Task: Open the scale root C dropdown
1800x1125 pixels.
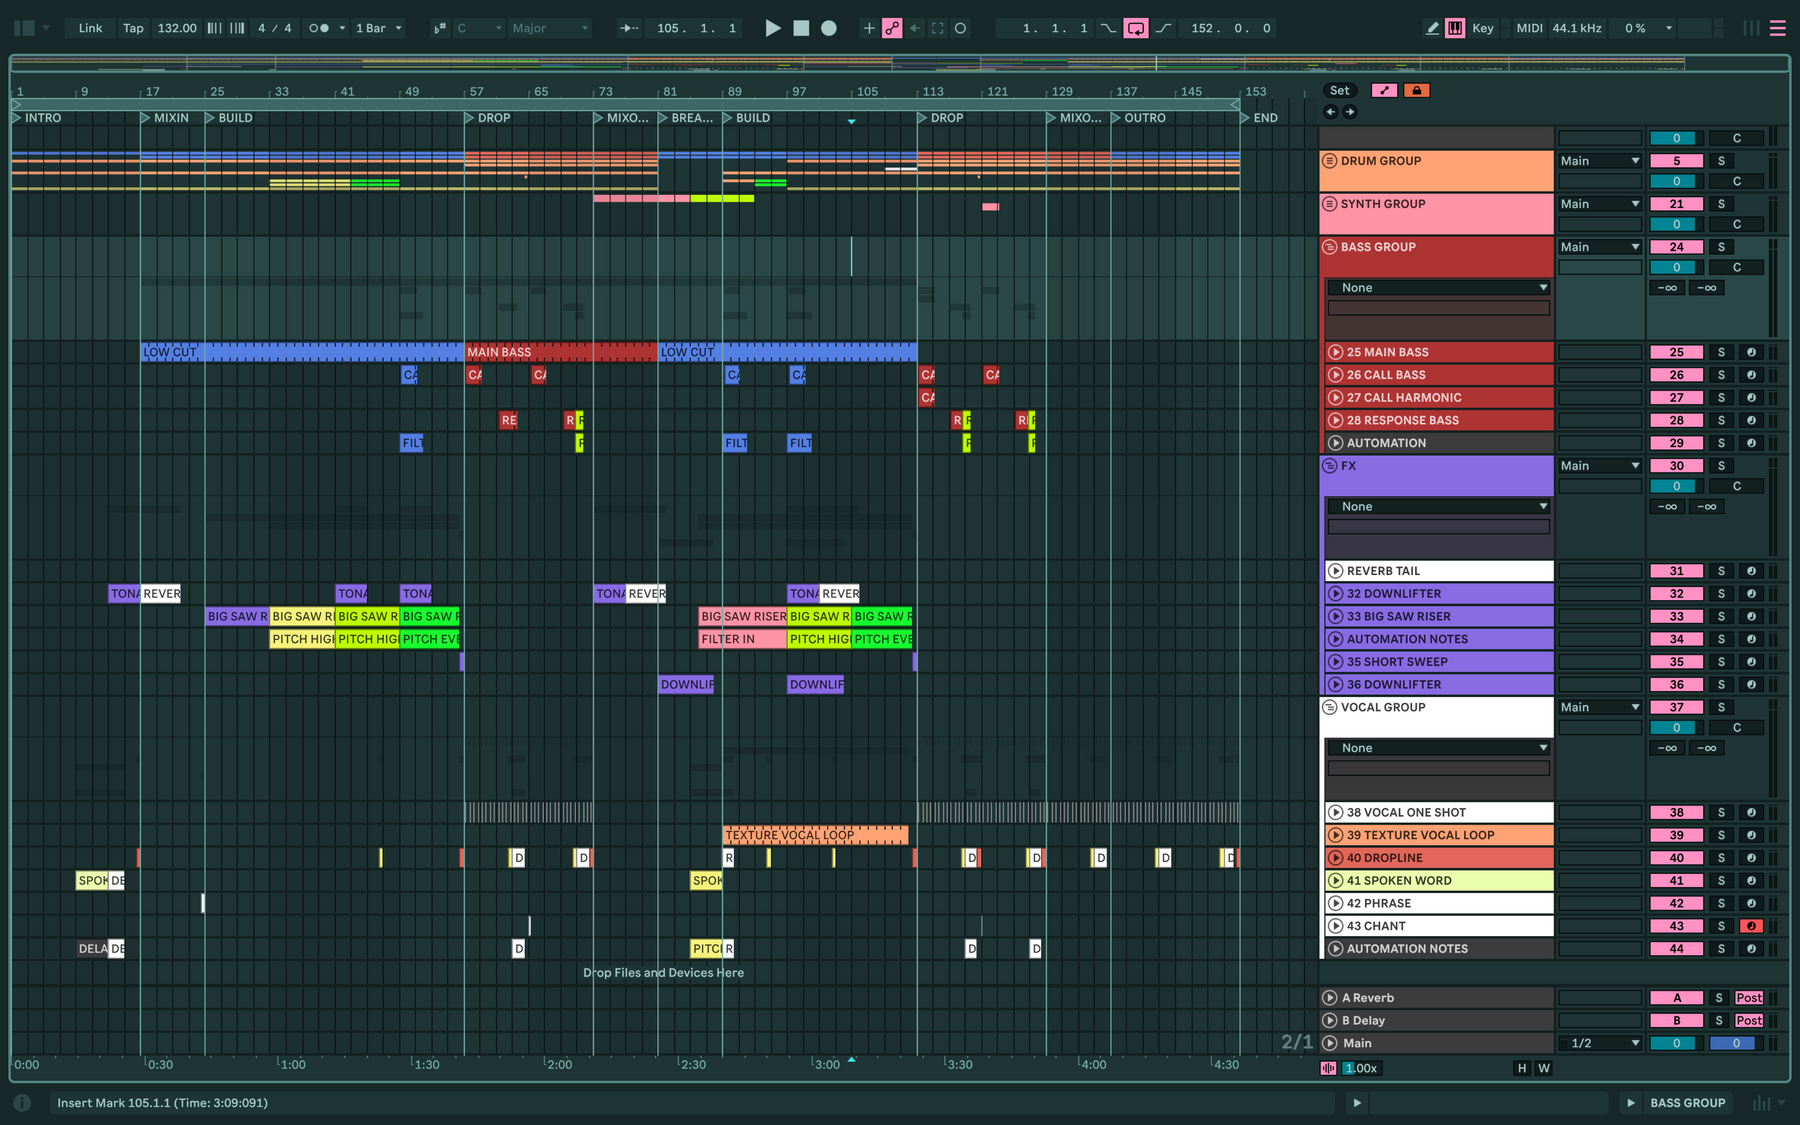Action: [479, 28]
